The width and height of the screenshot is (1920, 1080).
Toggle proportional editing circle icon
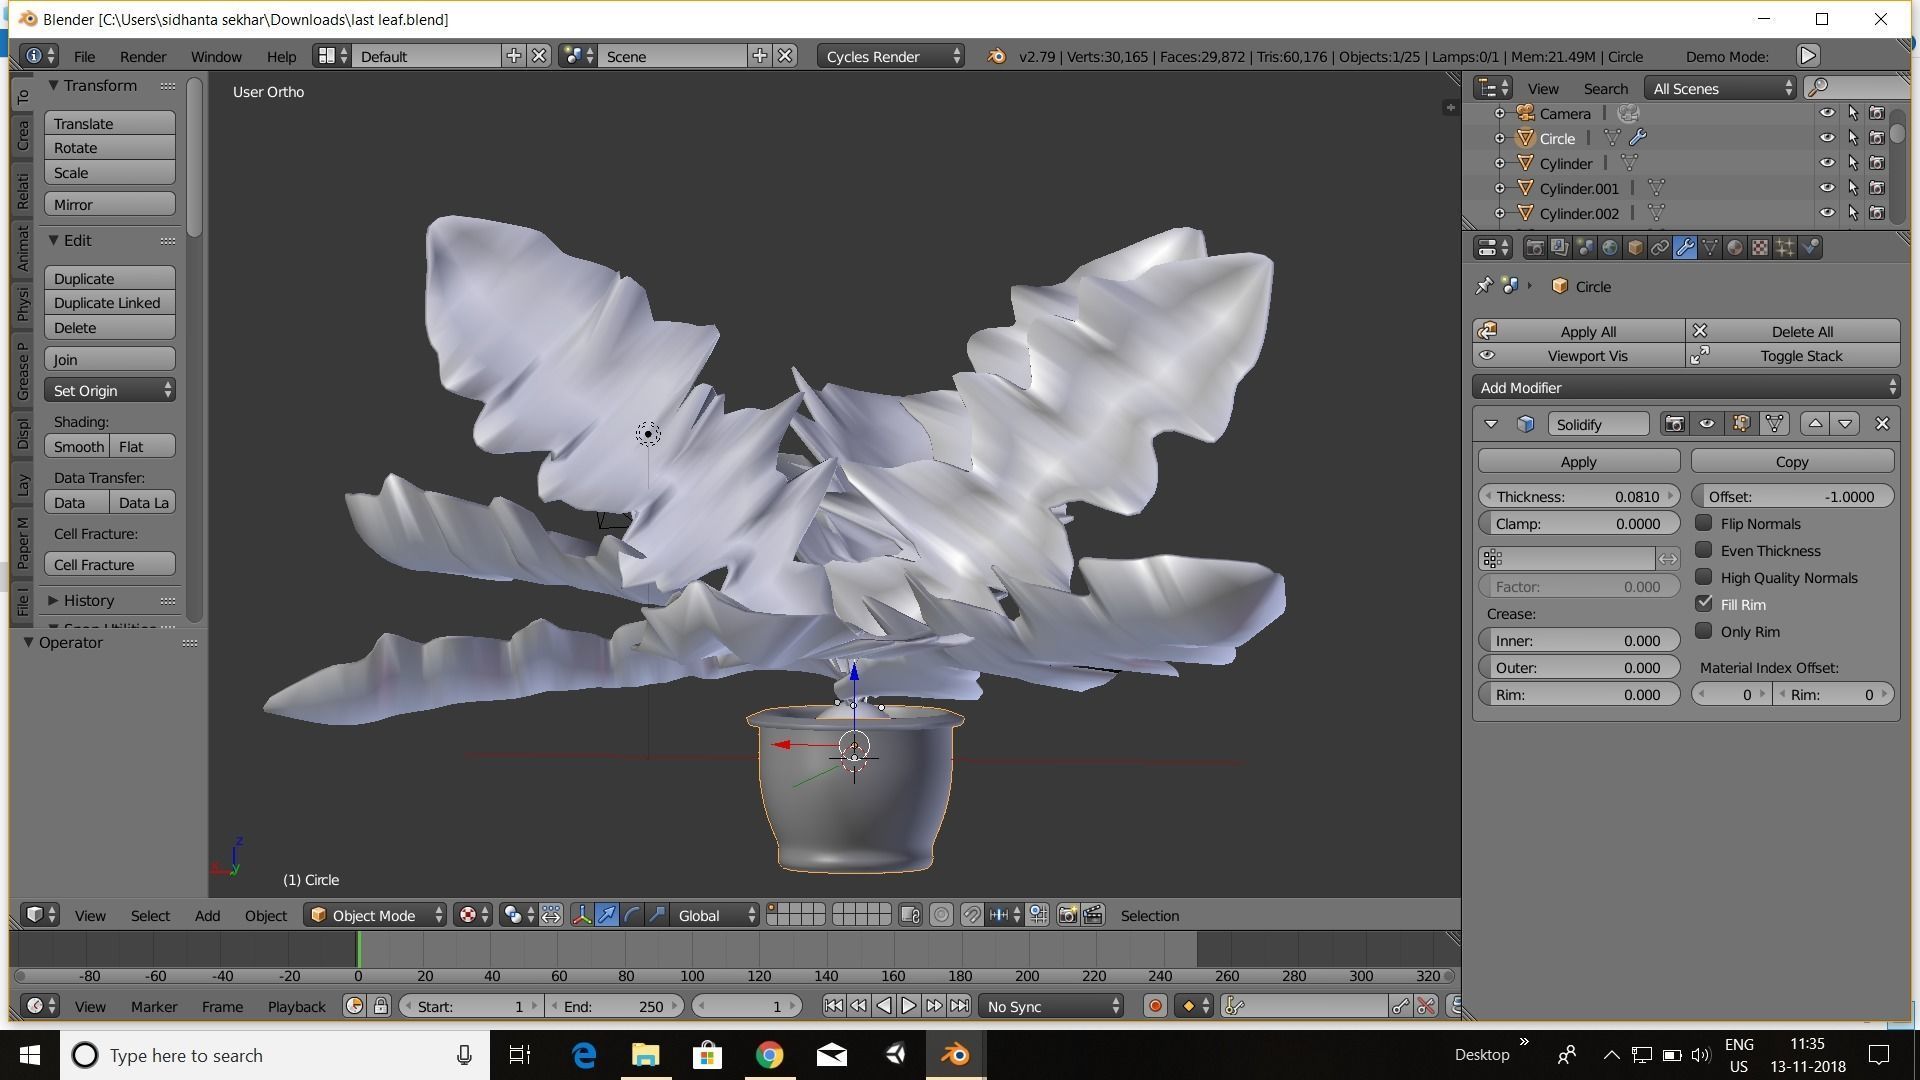[941, 915]
